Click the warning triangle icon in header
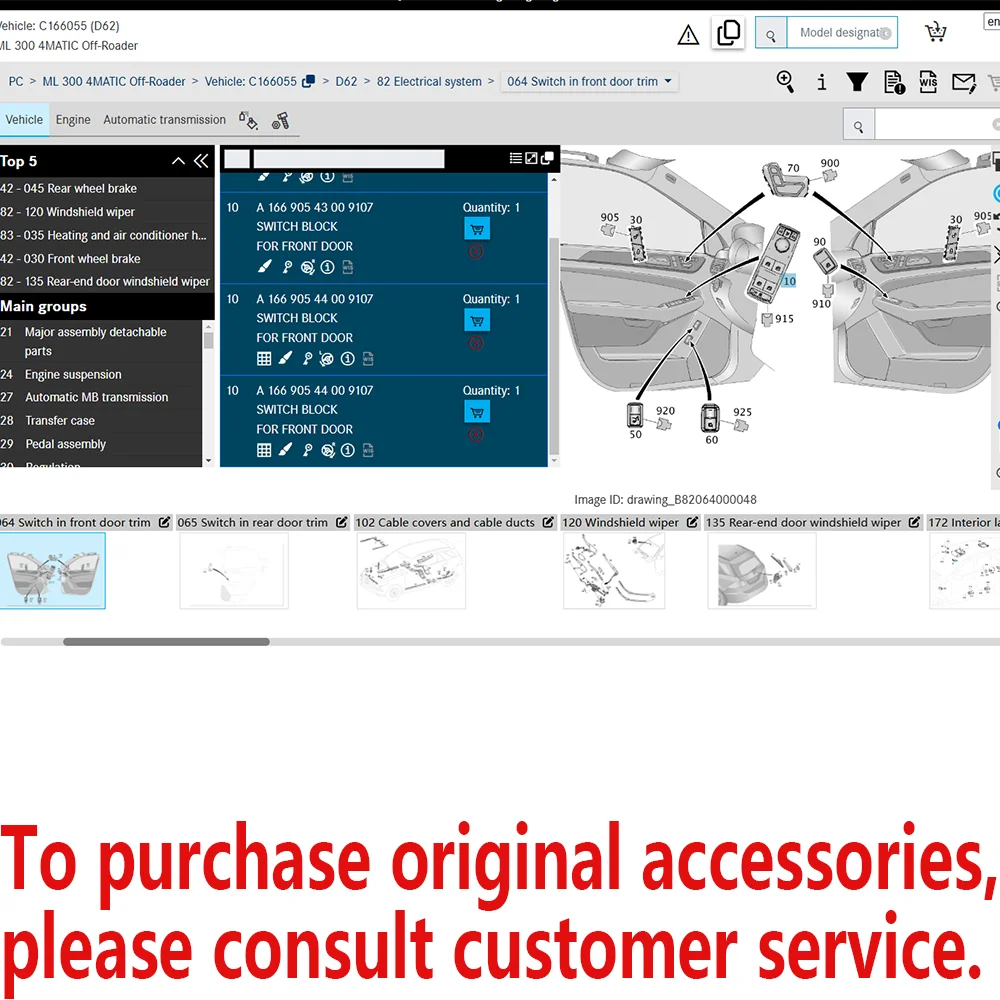This screenshot has height=1000, width=1000. (x=688, y=34)
